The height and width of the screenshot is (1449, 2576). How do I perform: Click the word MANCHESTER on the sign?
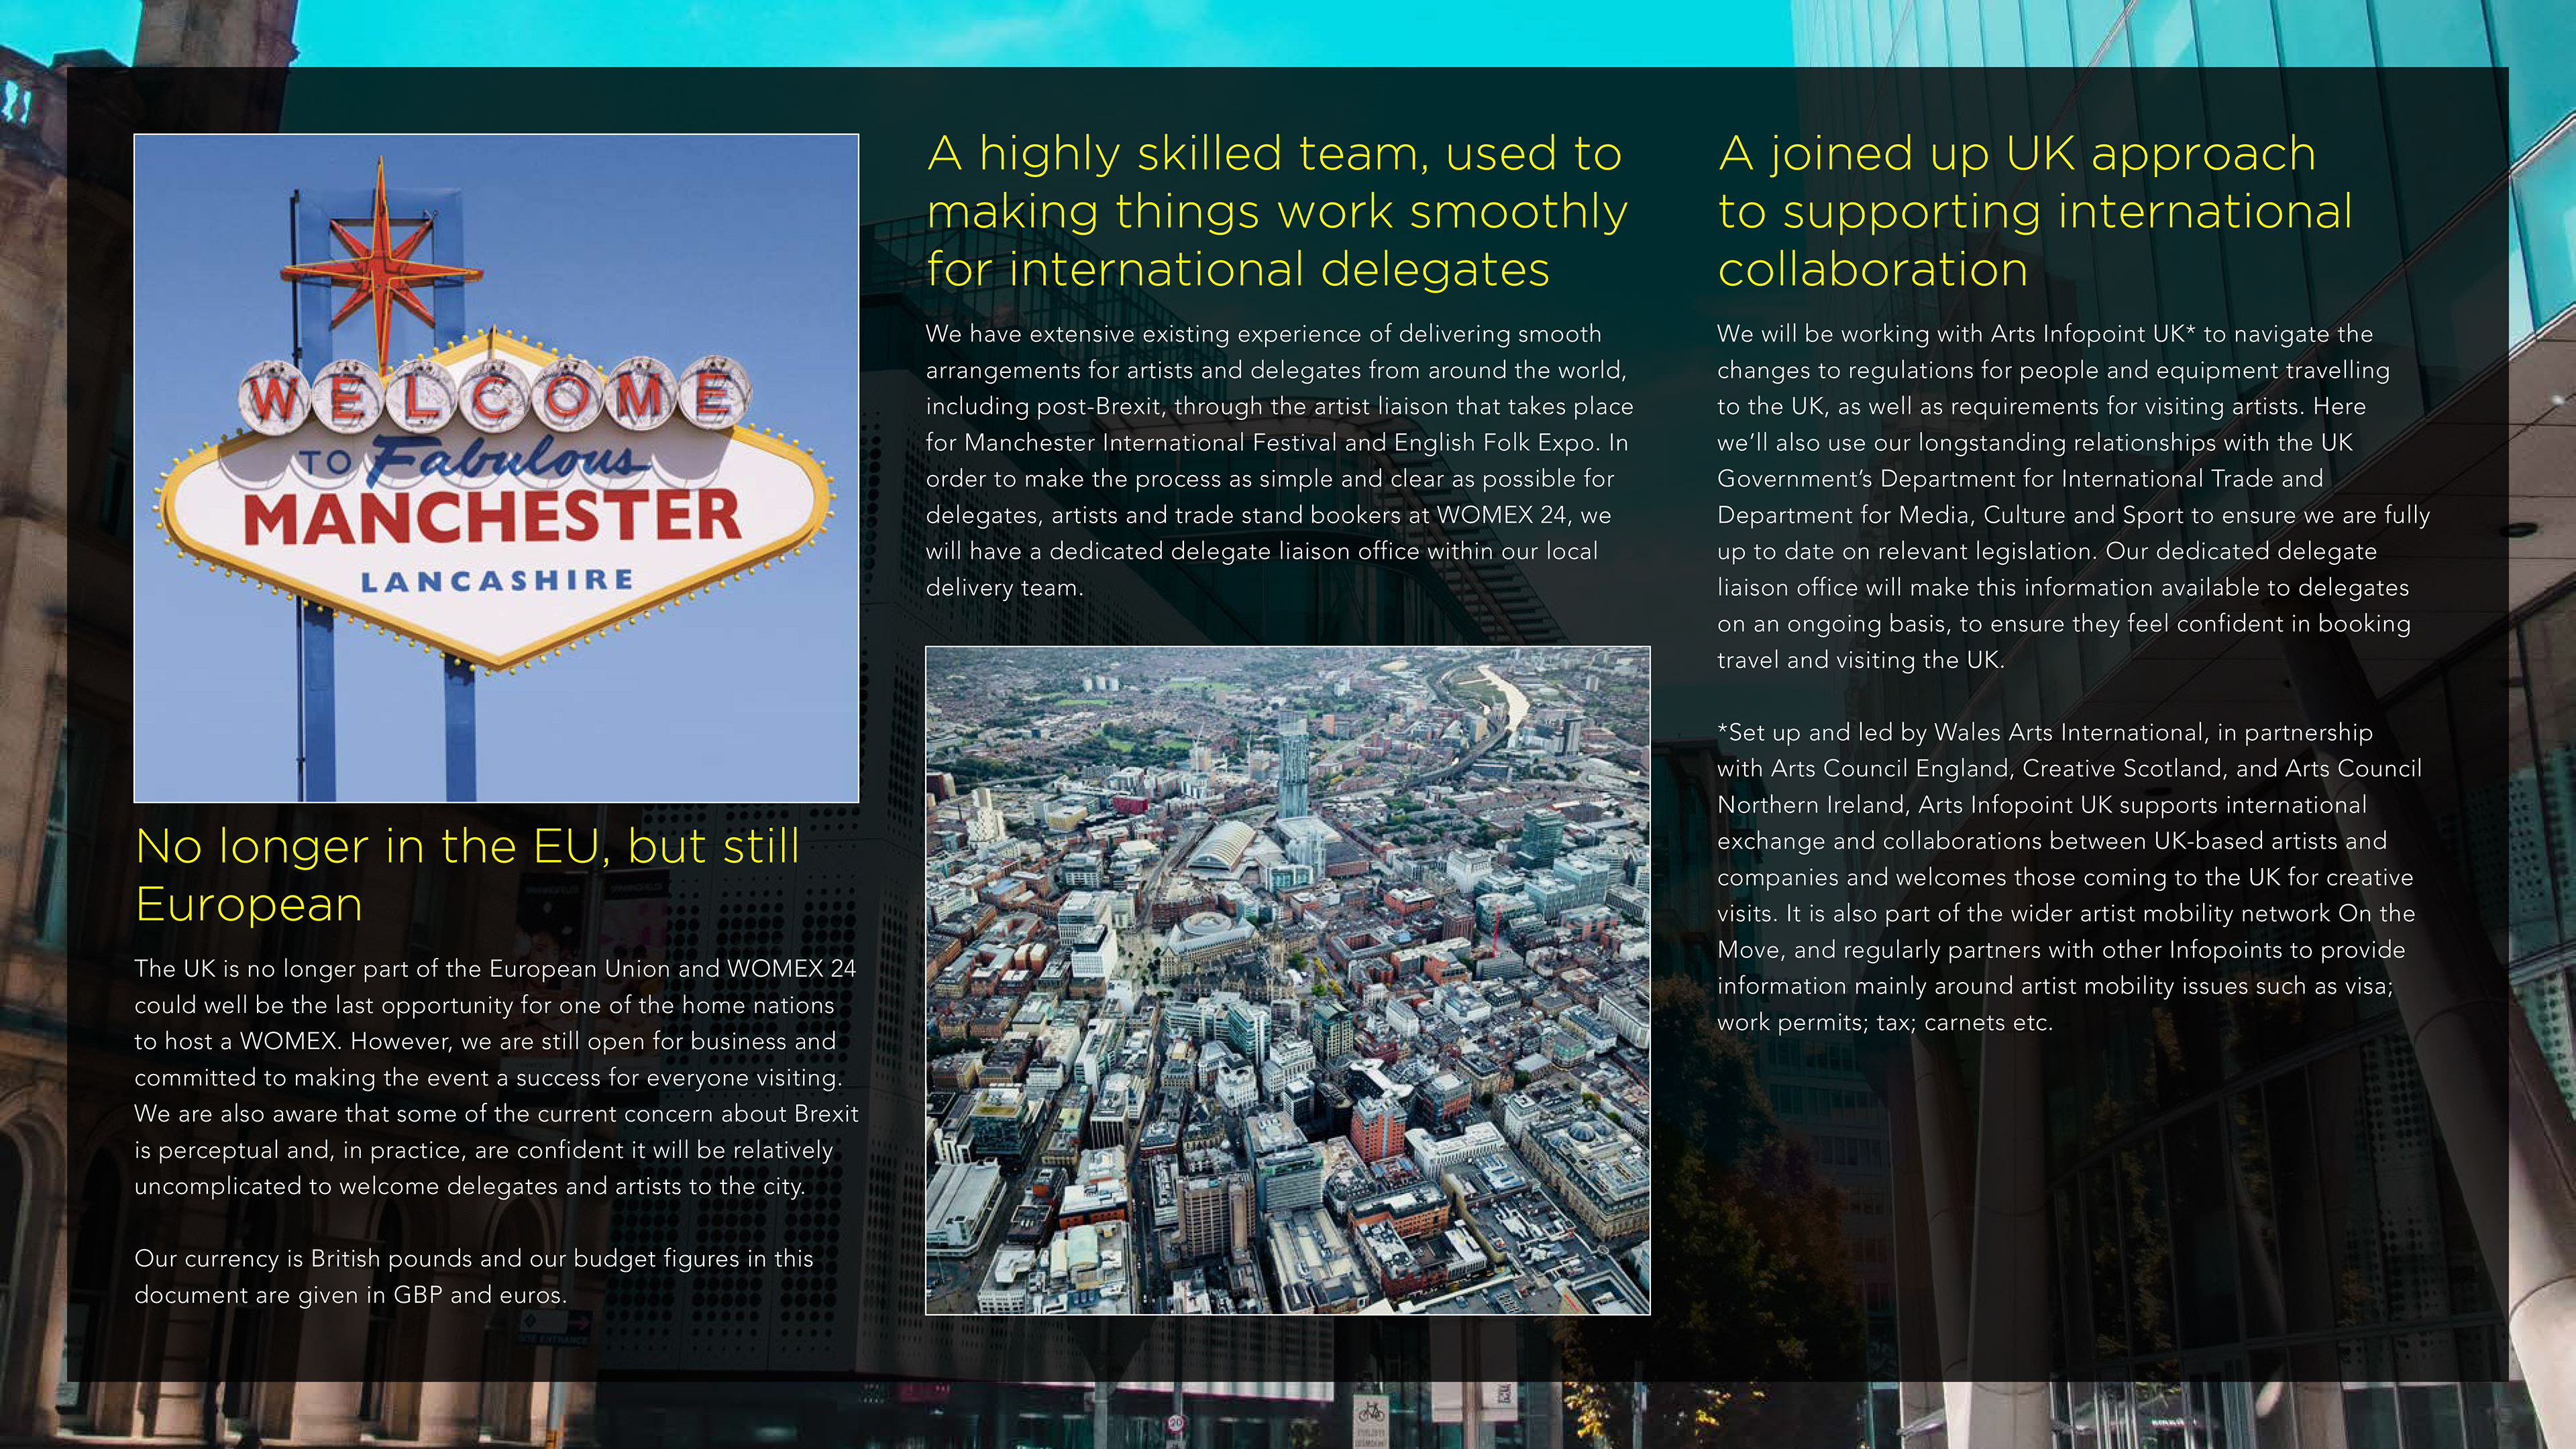pyautogui.click(x=491, y=517)
